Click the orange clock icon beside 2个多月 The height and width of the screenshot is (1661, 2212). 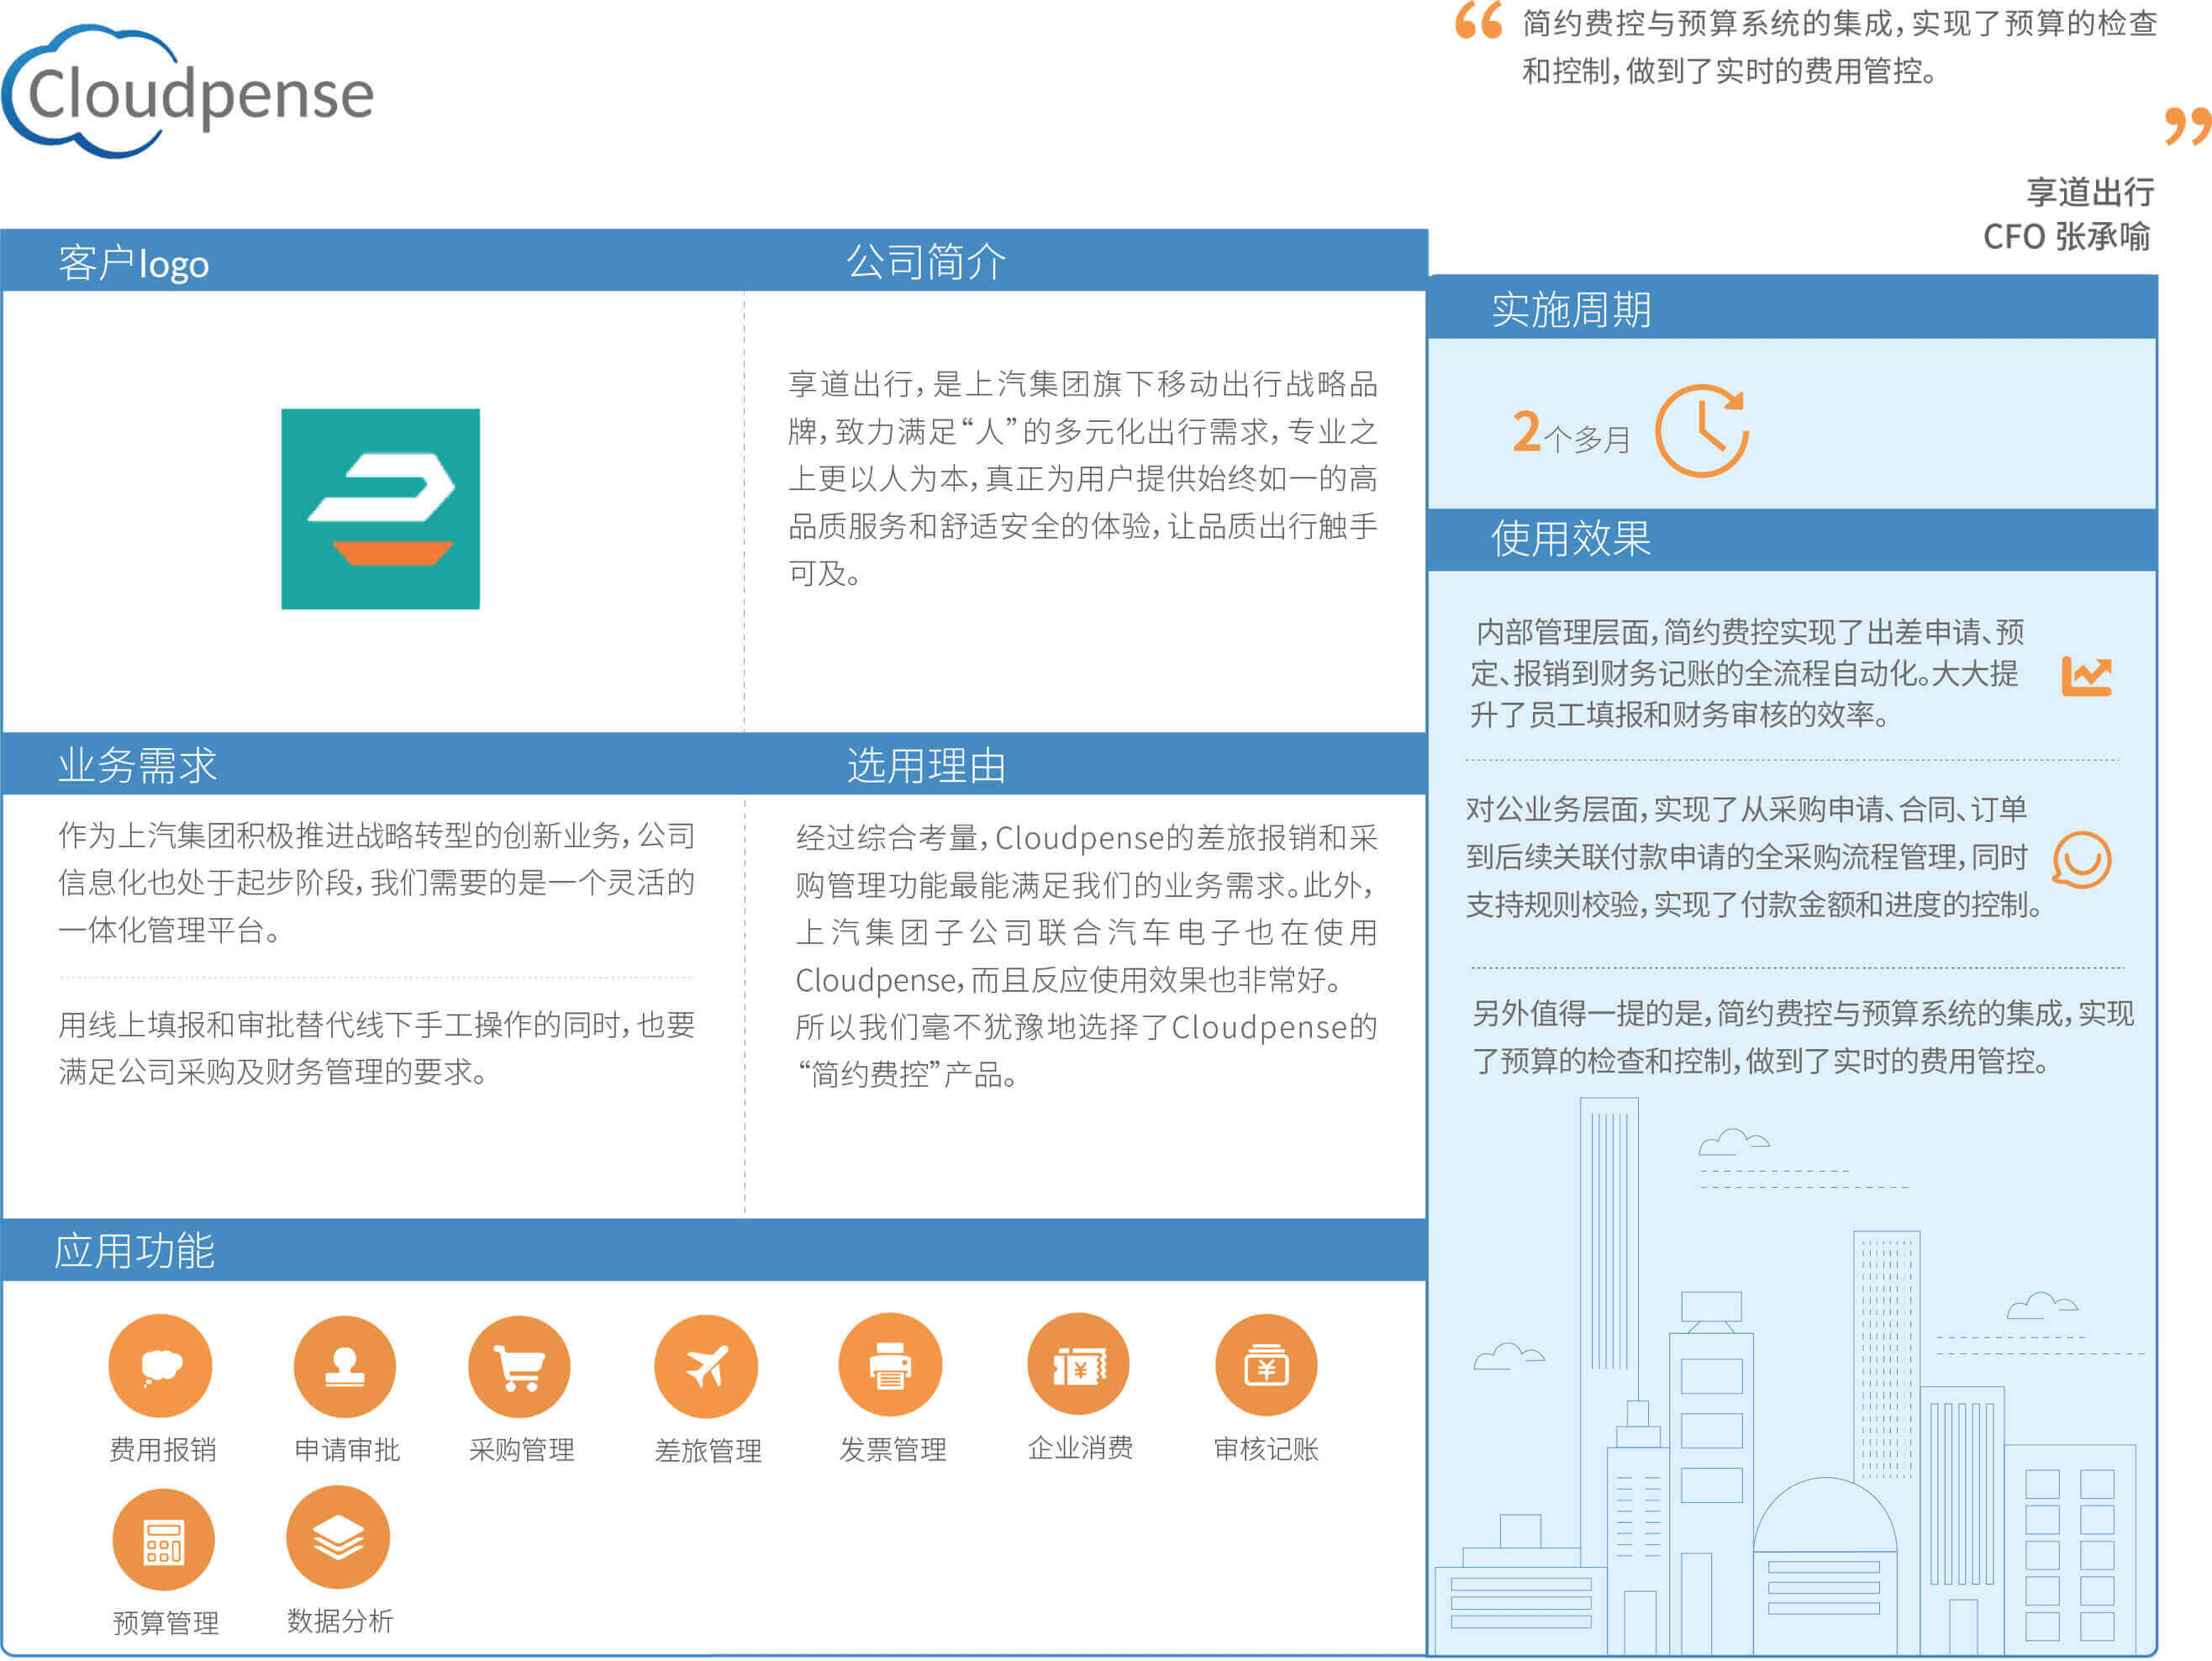[1701, 430]
